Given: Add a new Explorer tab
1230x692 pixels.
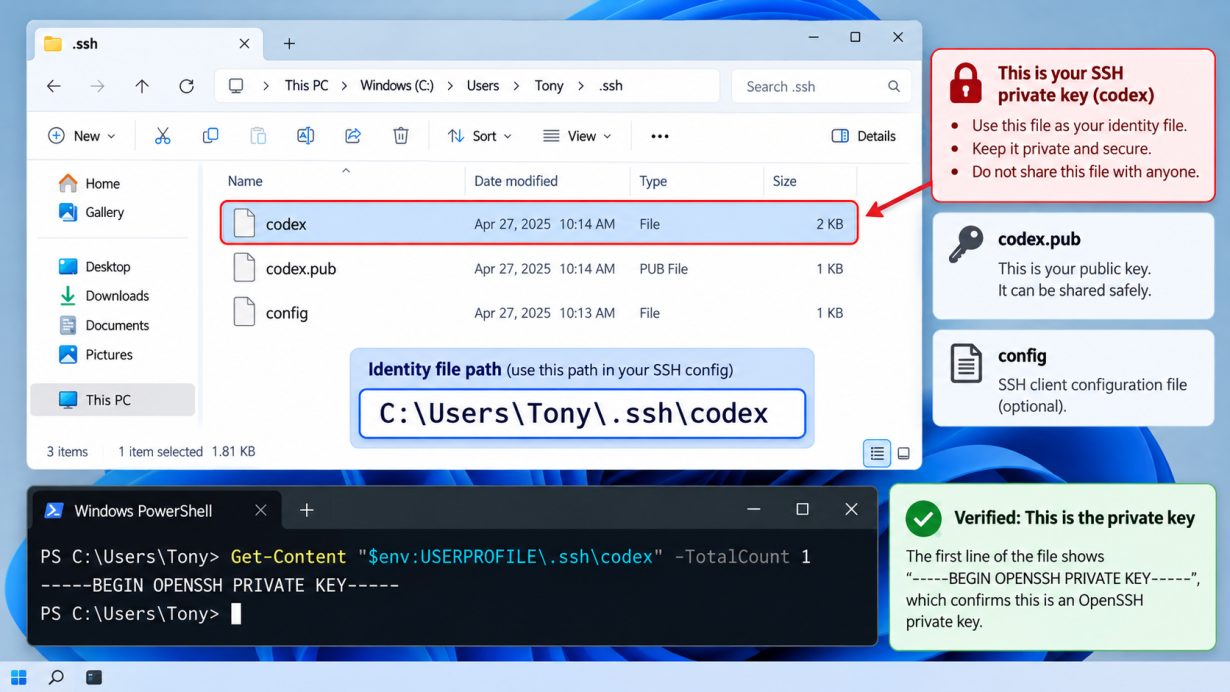Looking at the screenshot, I should pyautogui.click(x=289, y=43).
